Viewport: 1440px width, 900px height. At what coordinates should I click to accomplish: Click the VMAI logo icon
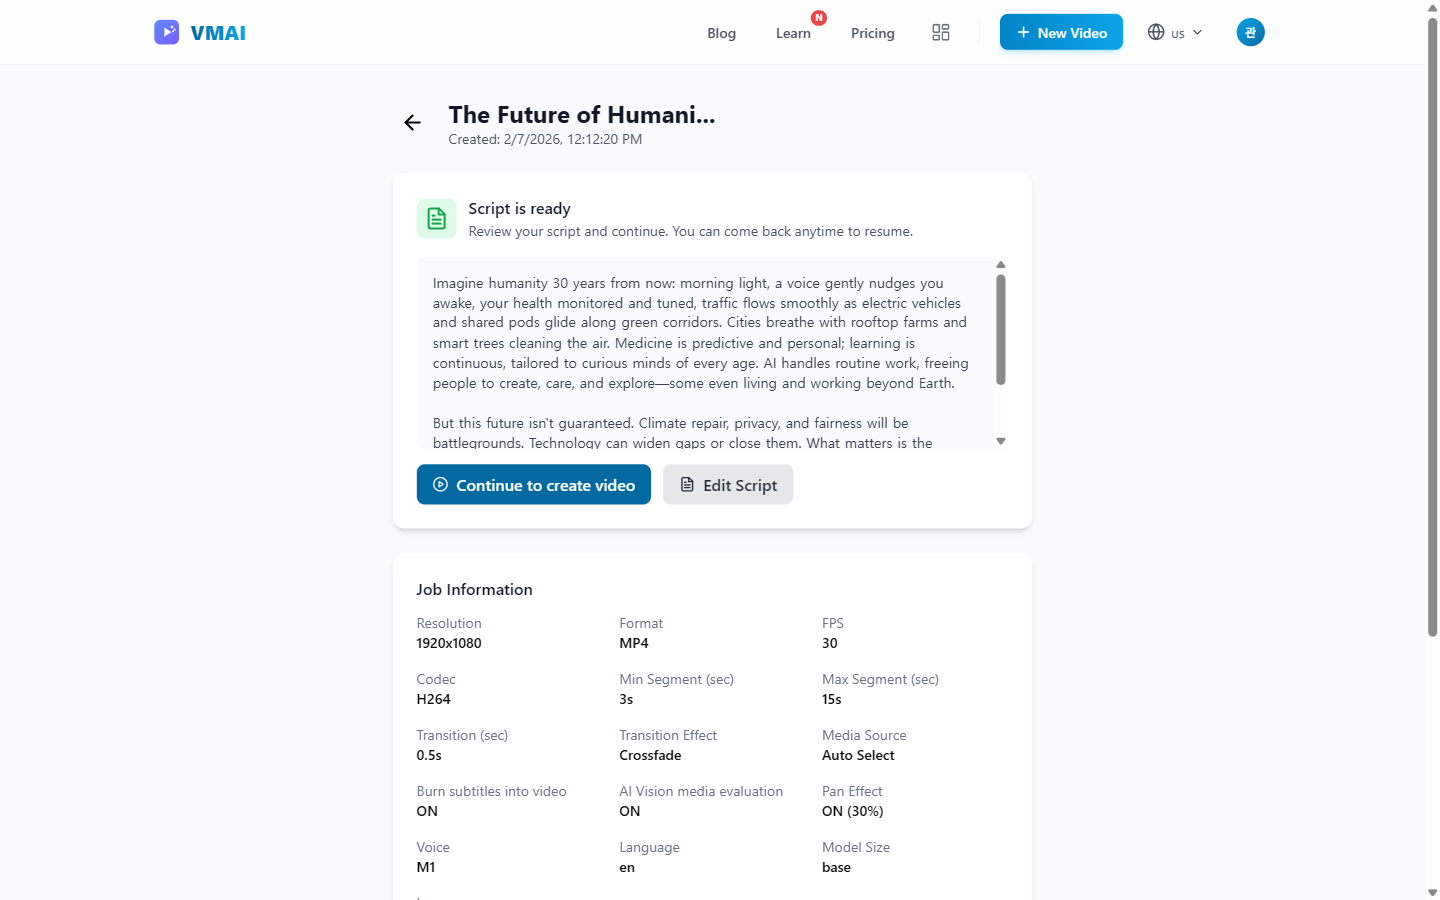[x=166, y=32]
